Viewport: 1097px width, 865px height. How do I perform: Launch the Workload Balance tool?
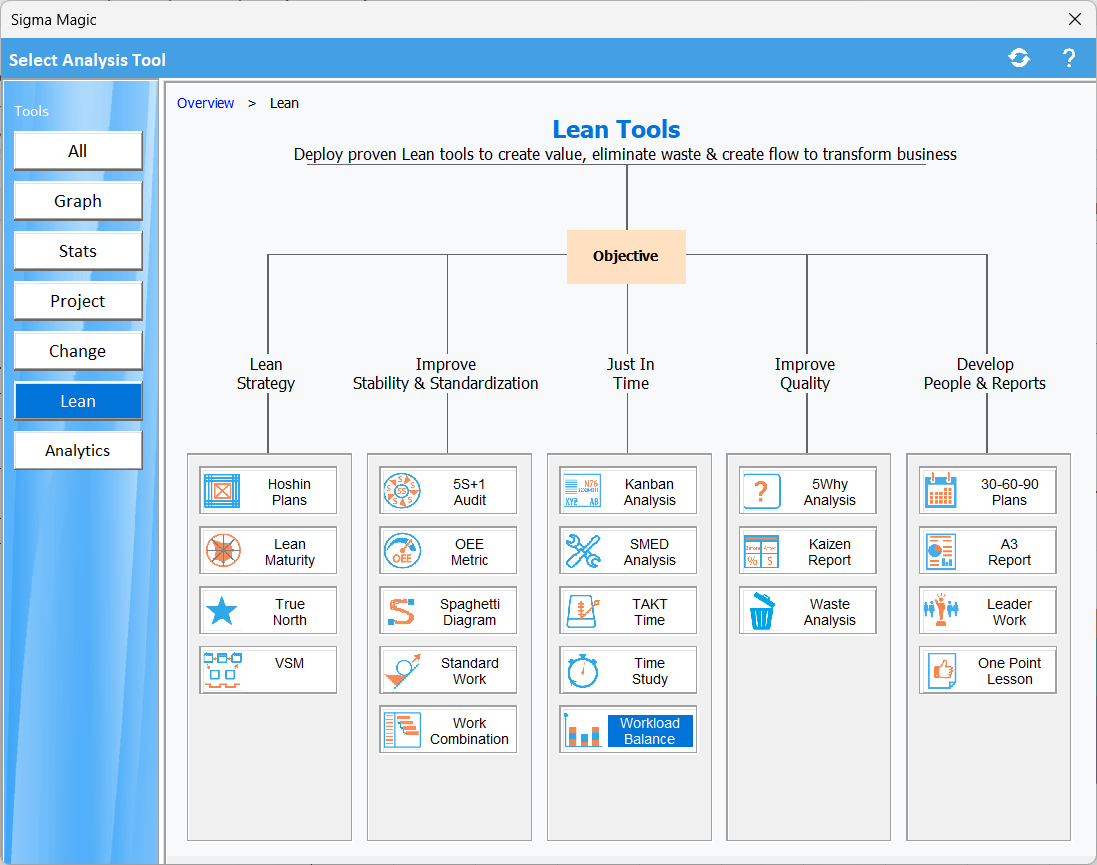pyautogui.click(x=649, y=731)
